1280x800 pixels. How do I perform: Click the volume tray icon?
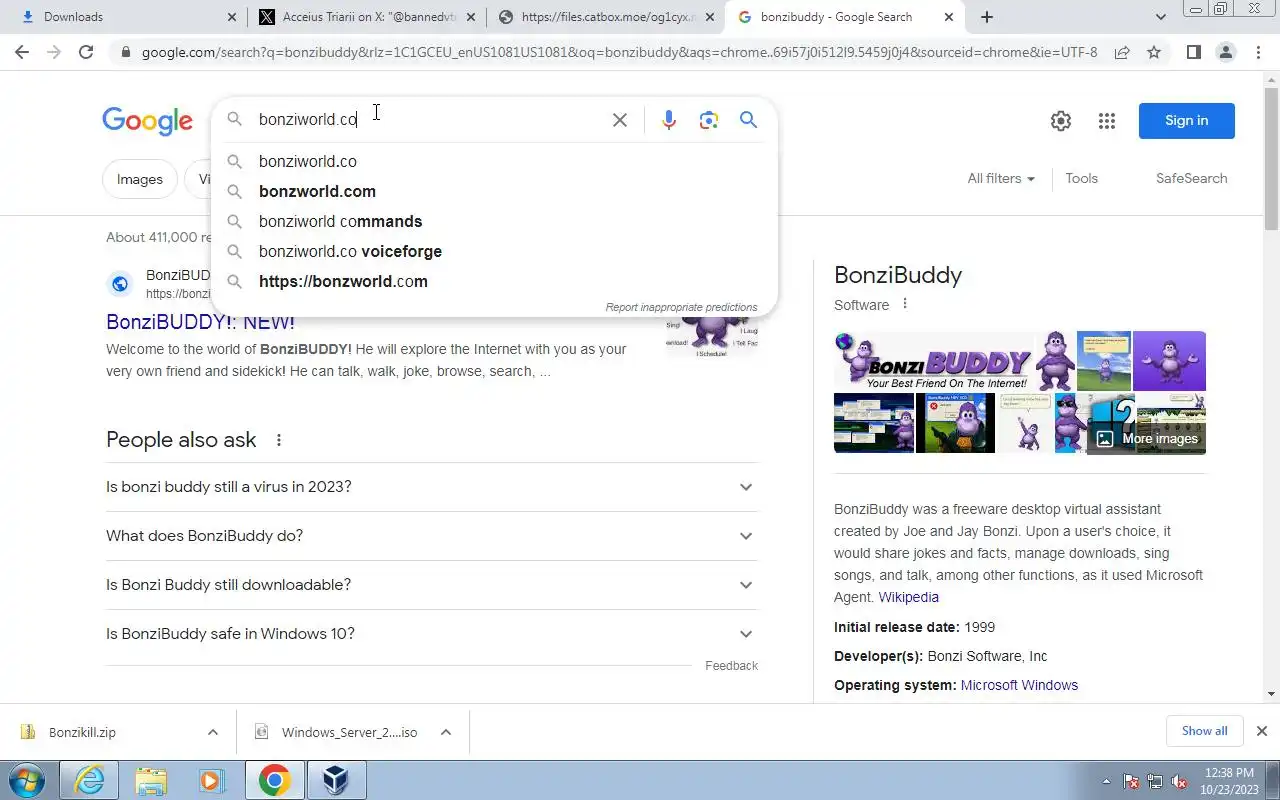[1179, 781]
